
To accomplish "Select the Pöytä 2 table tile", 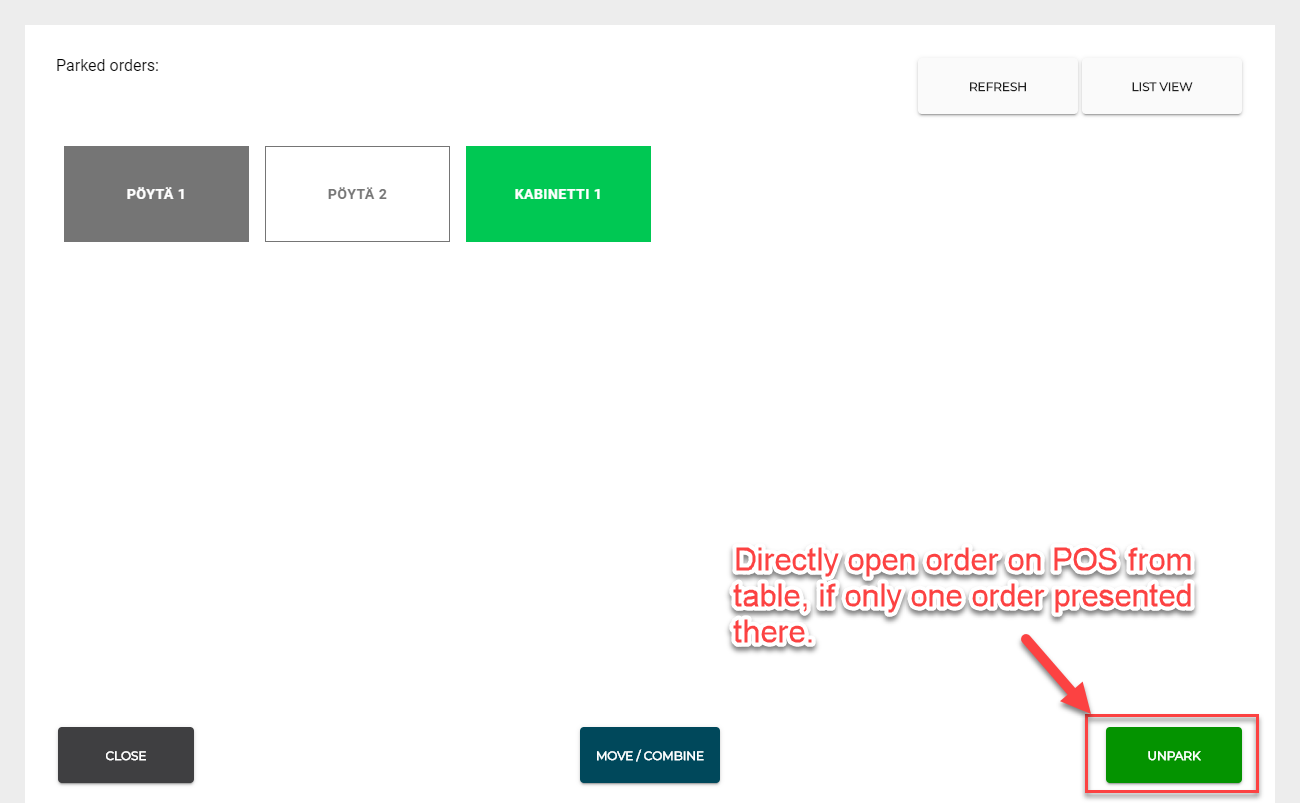I will [357, 194].
